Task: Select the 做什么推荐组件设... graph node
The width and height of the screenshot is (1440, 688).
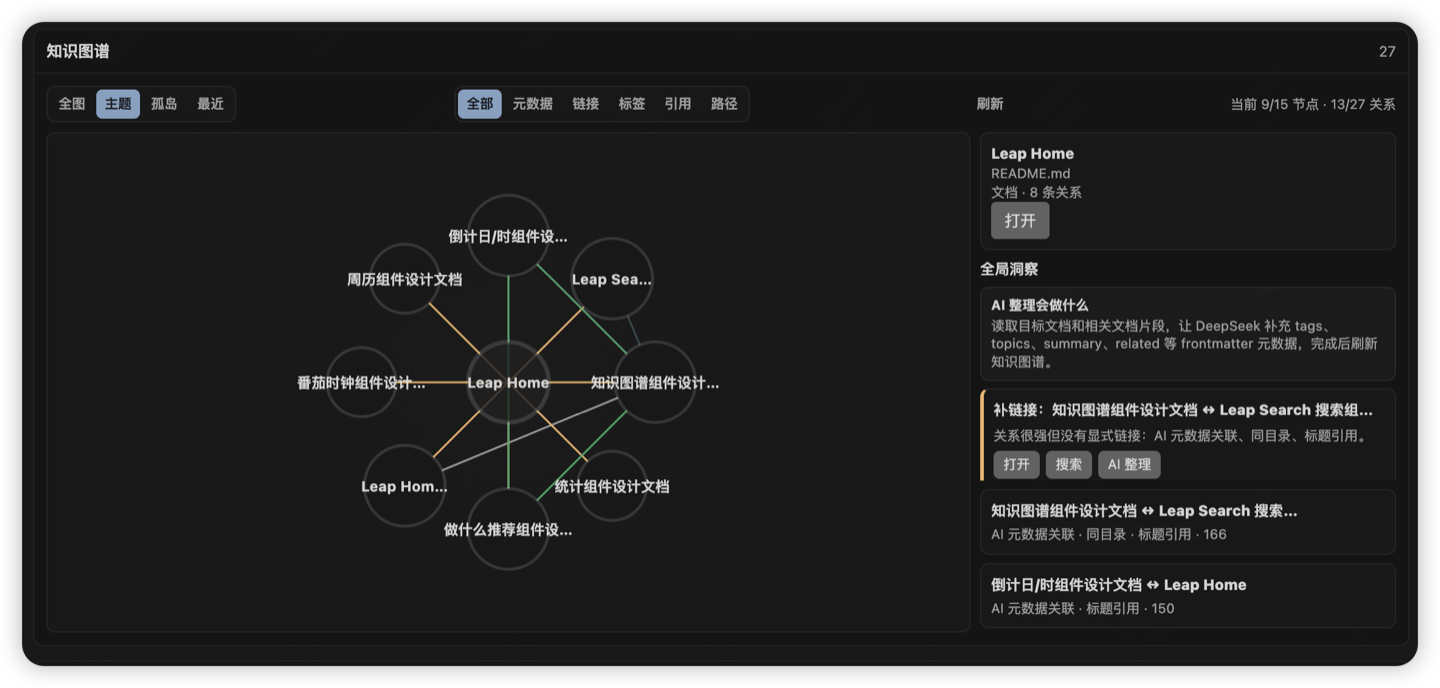Action: coord(508,529)
